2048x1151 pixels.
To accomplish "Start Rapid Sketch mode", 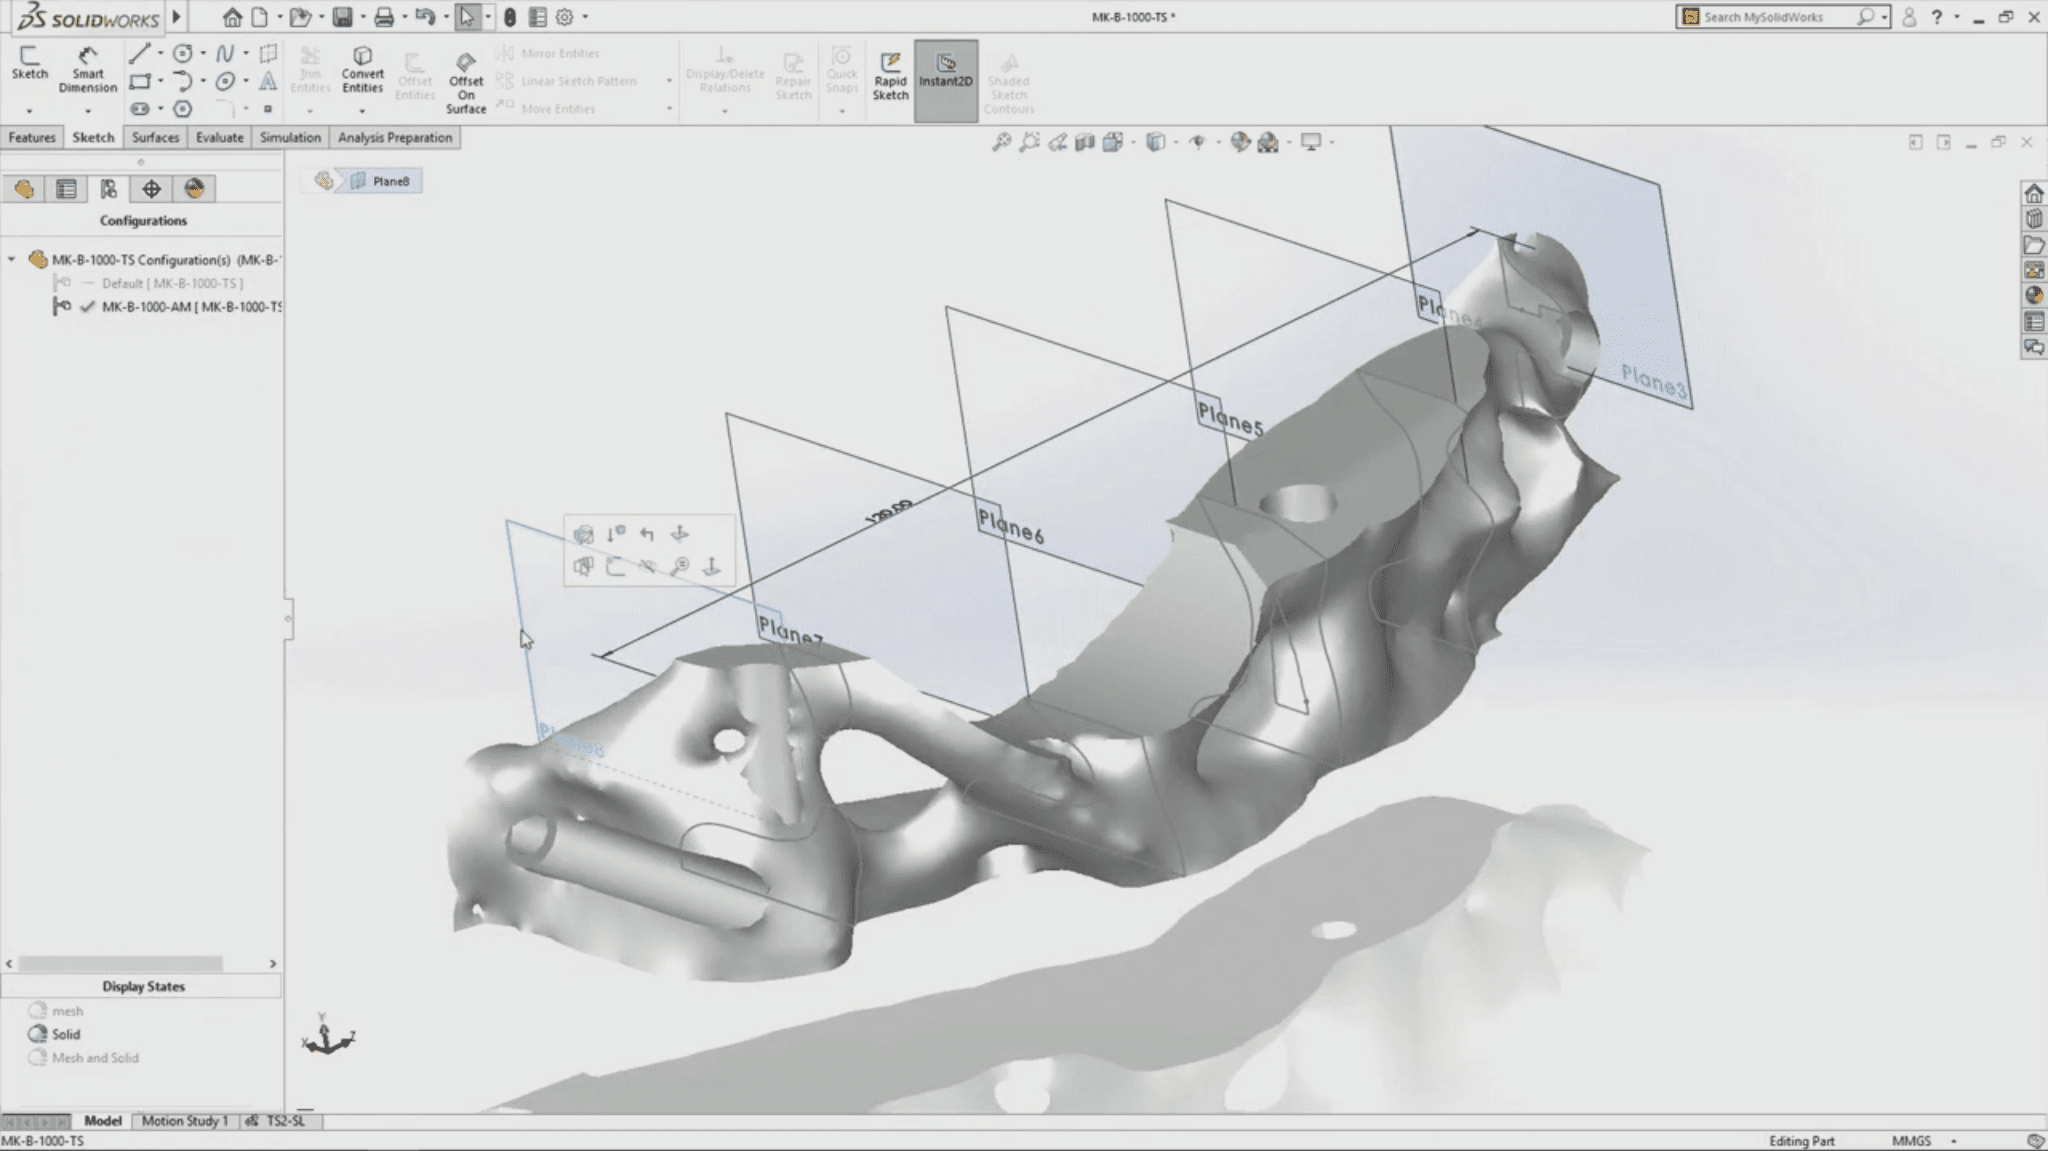I will click(x=890, y=75).
